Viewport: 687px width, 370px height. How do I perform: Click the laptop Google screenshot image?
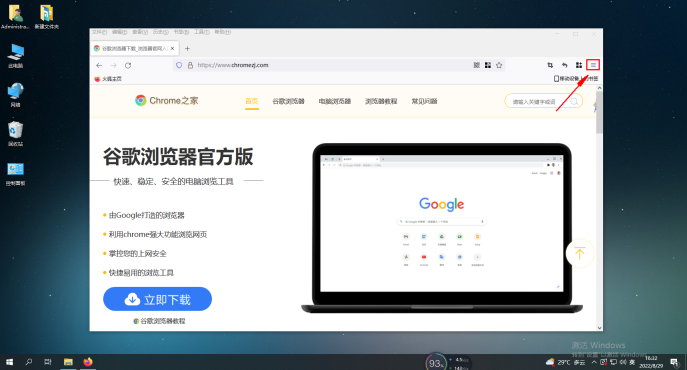pyautogui.click(x=442, y=228)
